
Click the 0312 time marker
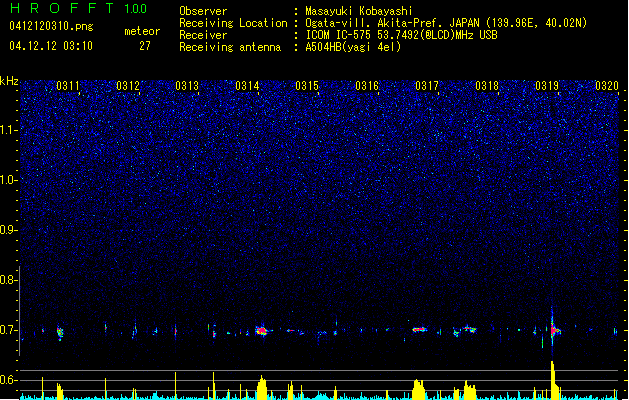[128, 86]
